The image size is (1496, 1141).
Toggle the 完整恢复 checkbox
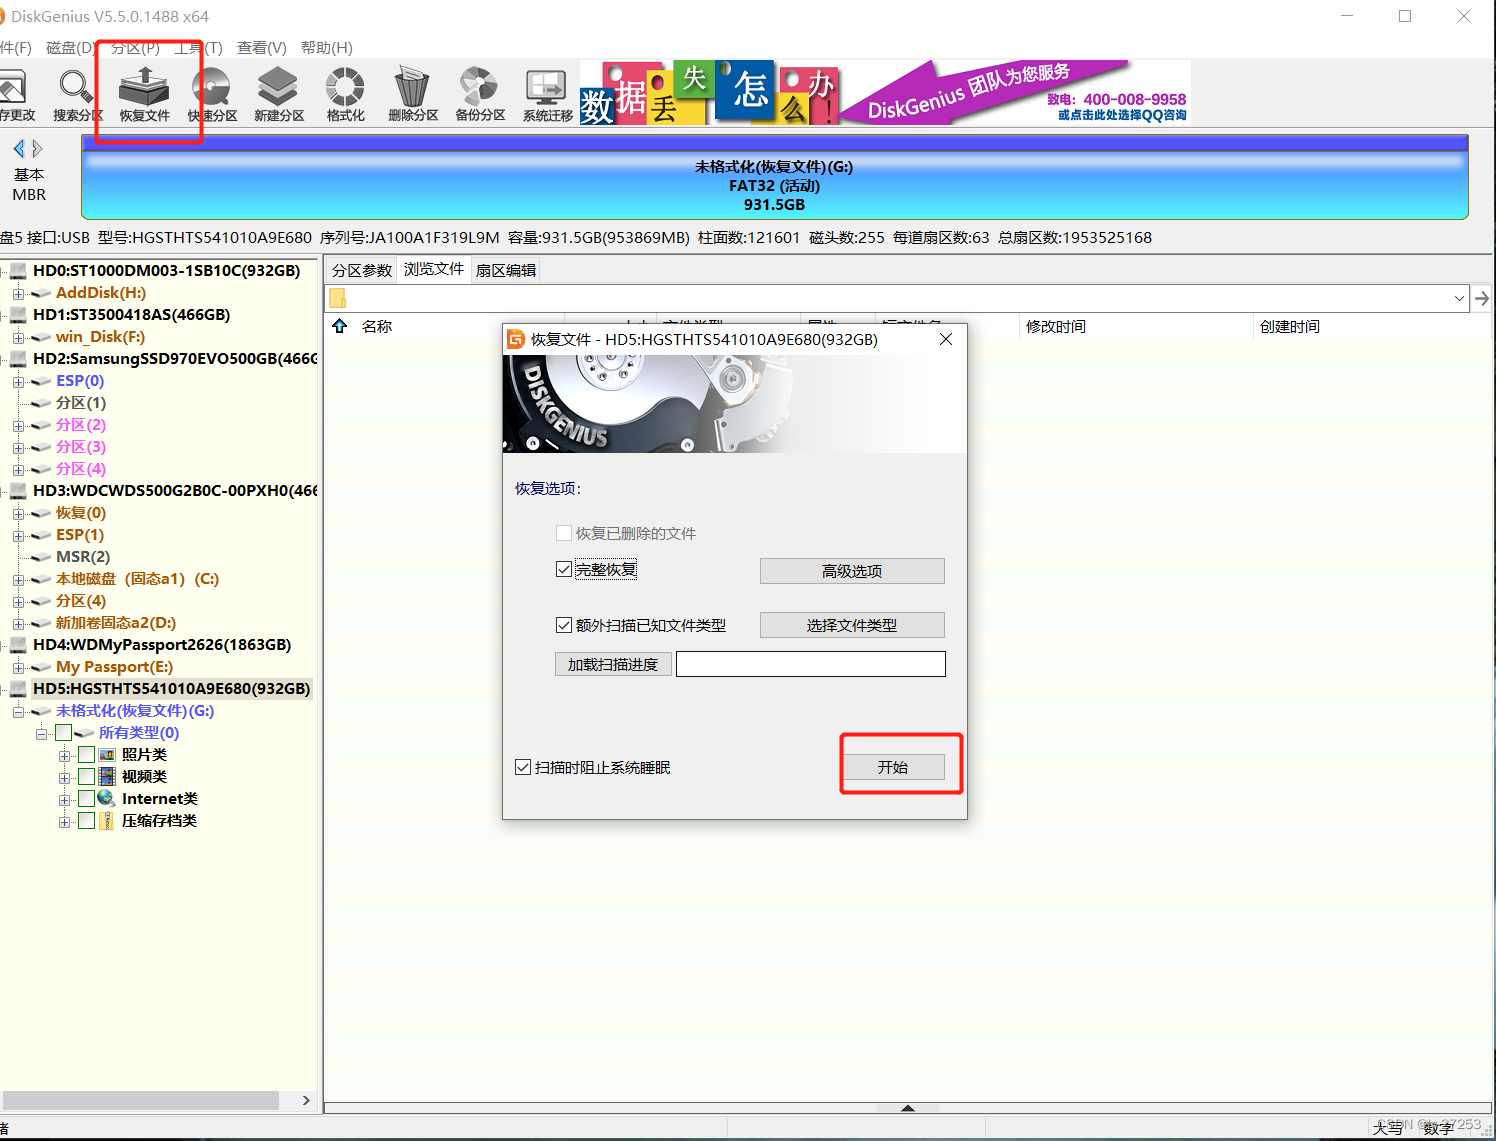(564, 569)
